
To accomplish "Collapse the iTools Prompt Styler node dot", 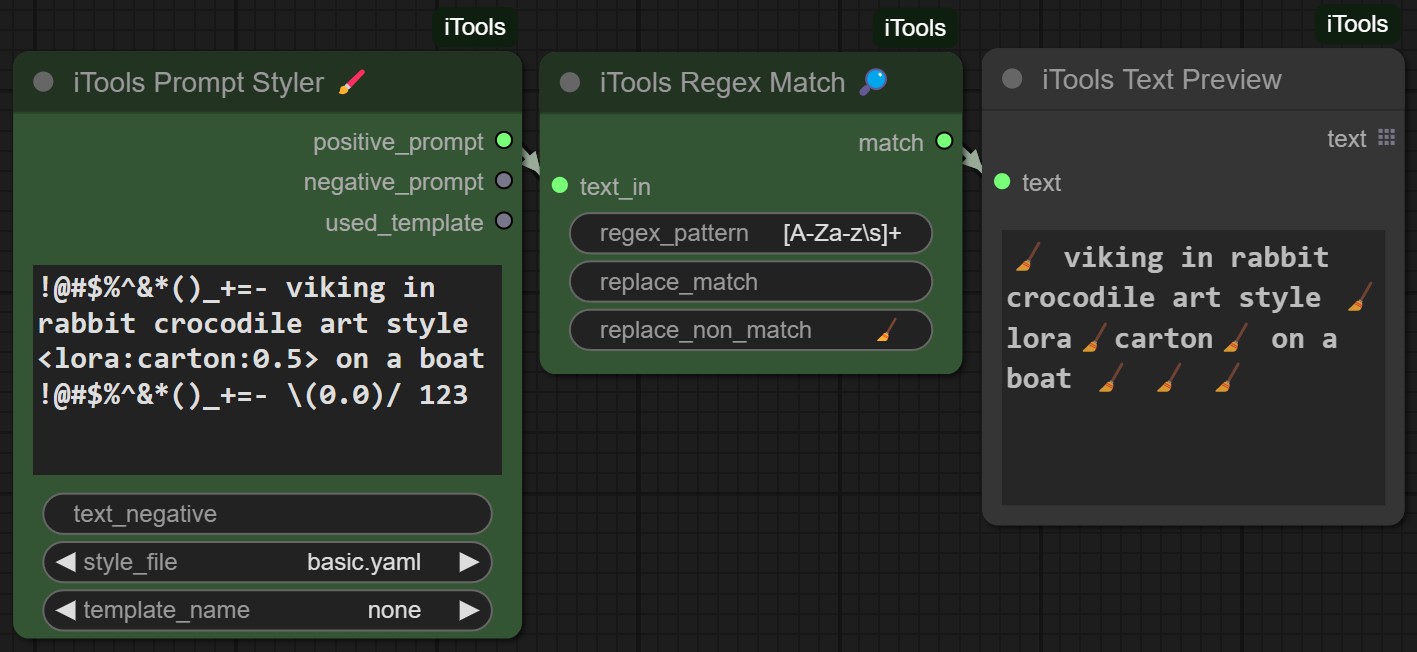I will tap(43, 82).
